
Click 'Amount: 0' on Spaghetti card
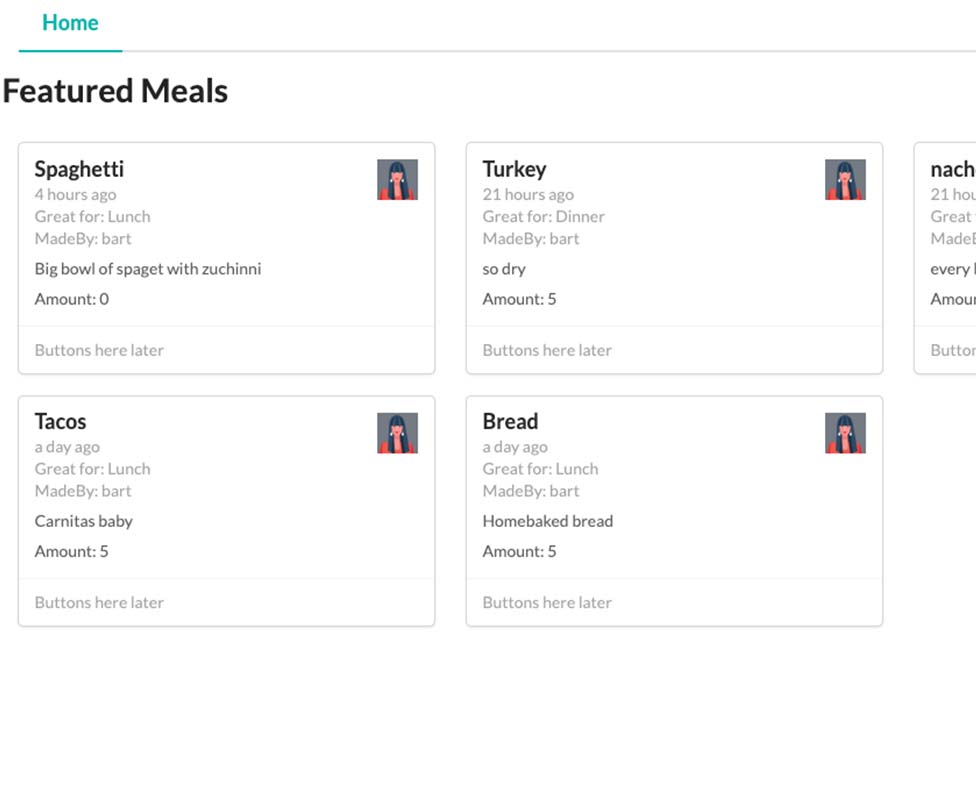pos(72,299)
